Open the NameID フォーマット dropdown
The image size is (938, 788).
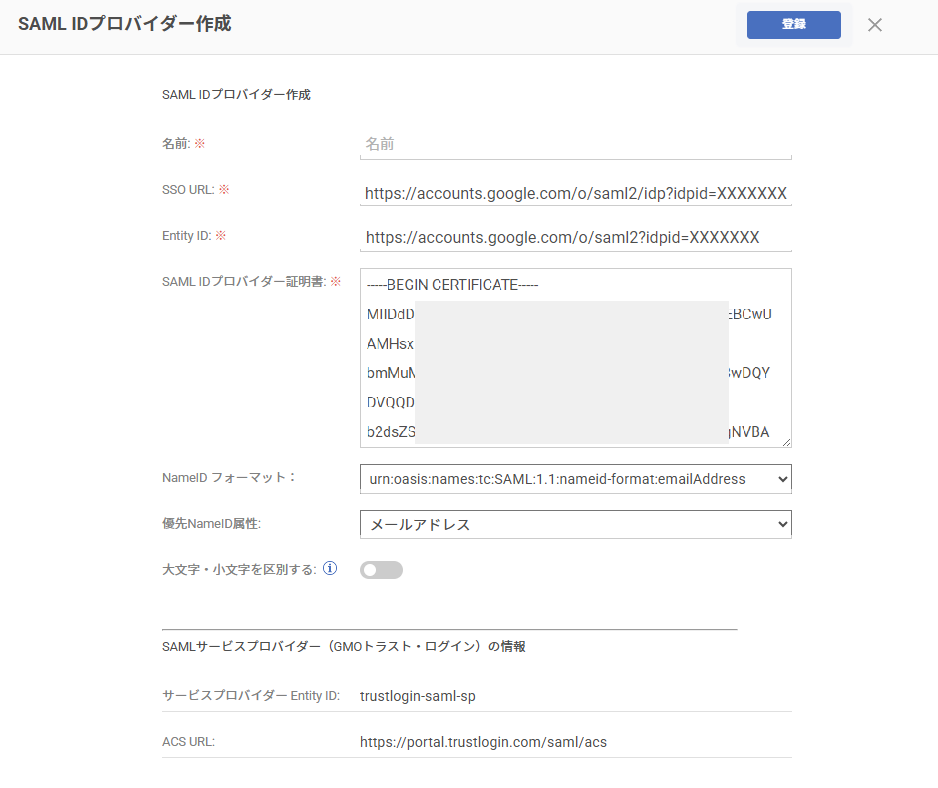click(575, 479)
